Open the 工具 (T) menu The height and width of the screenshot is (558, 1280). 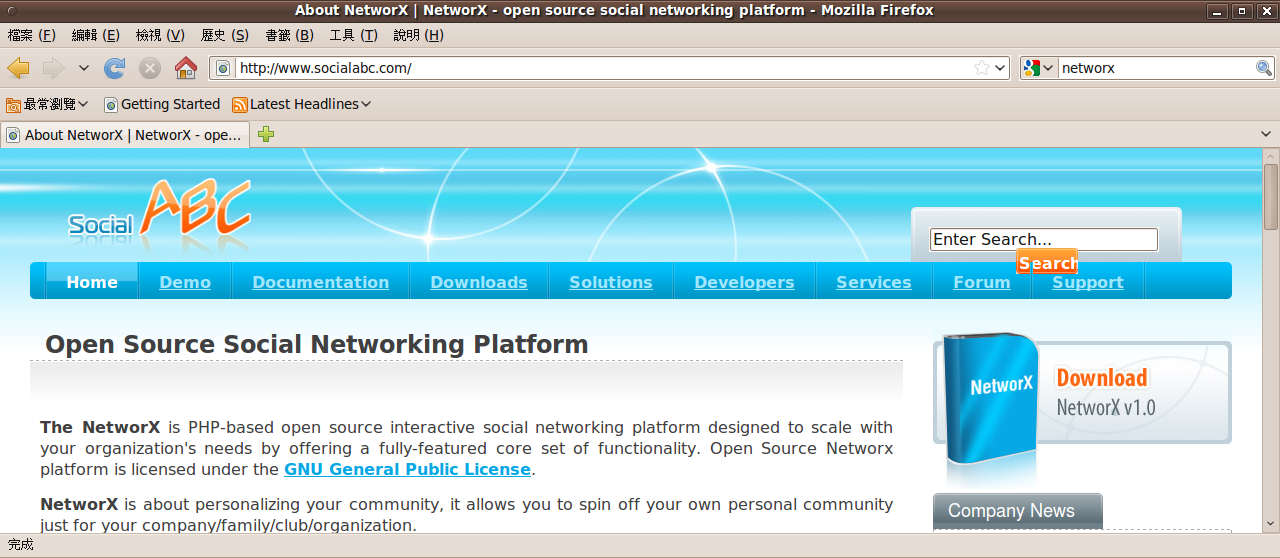pos(354,35)
